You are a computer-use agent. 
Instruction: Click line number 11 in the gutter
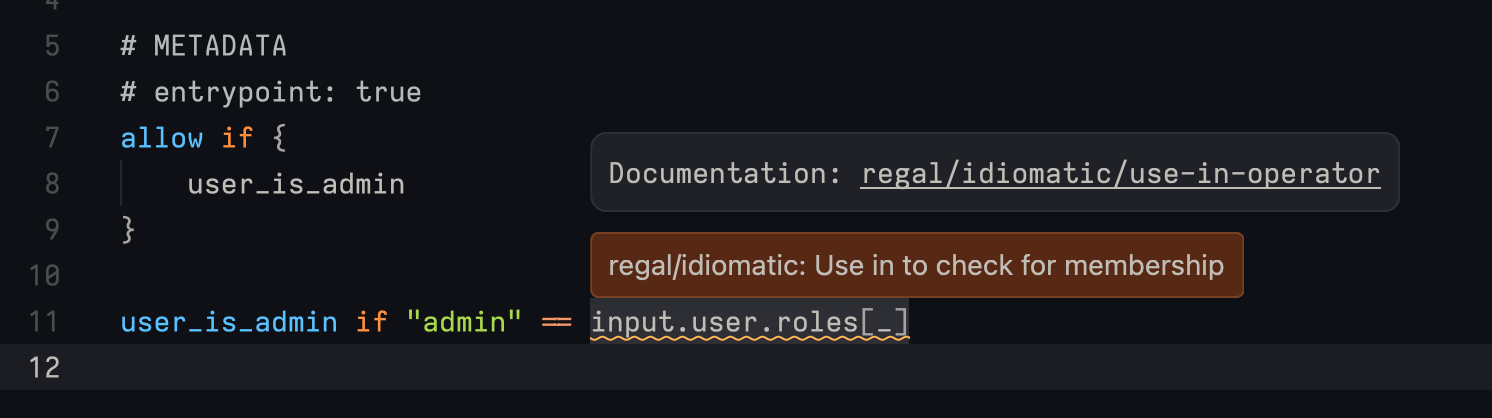click(44, 323)
